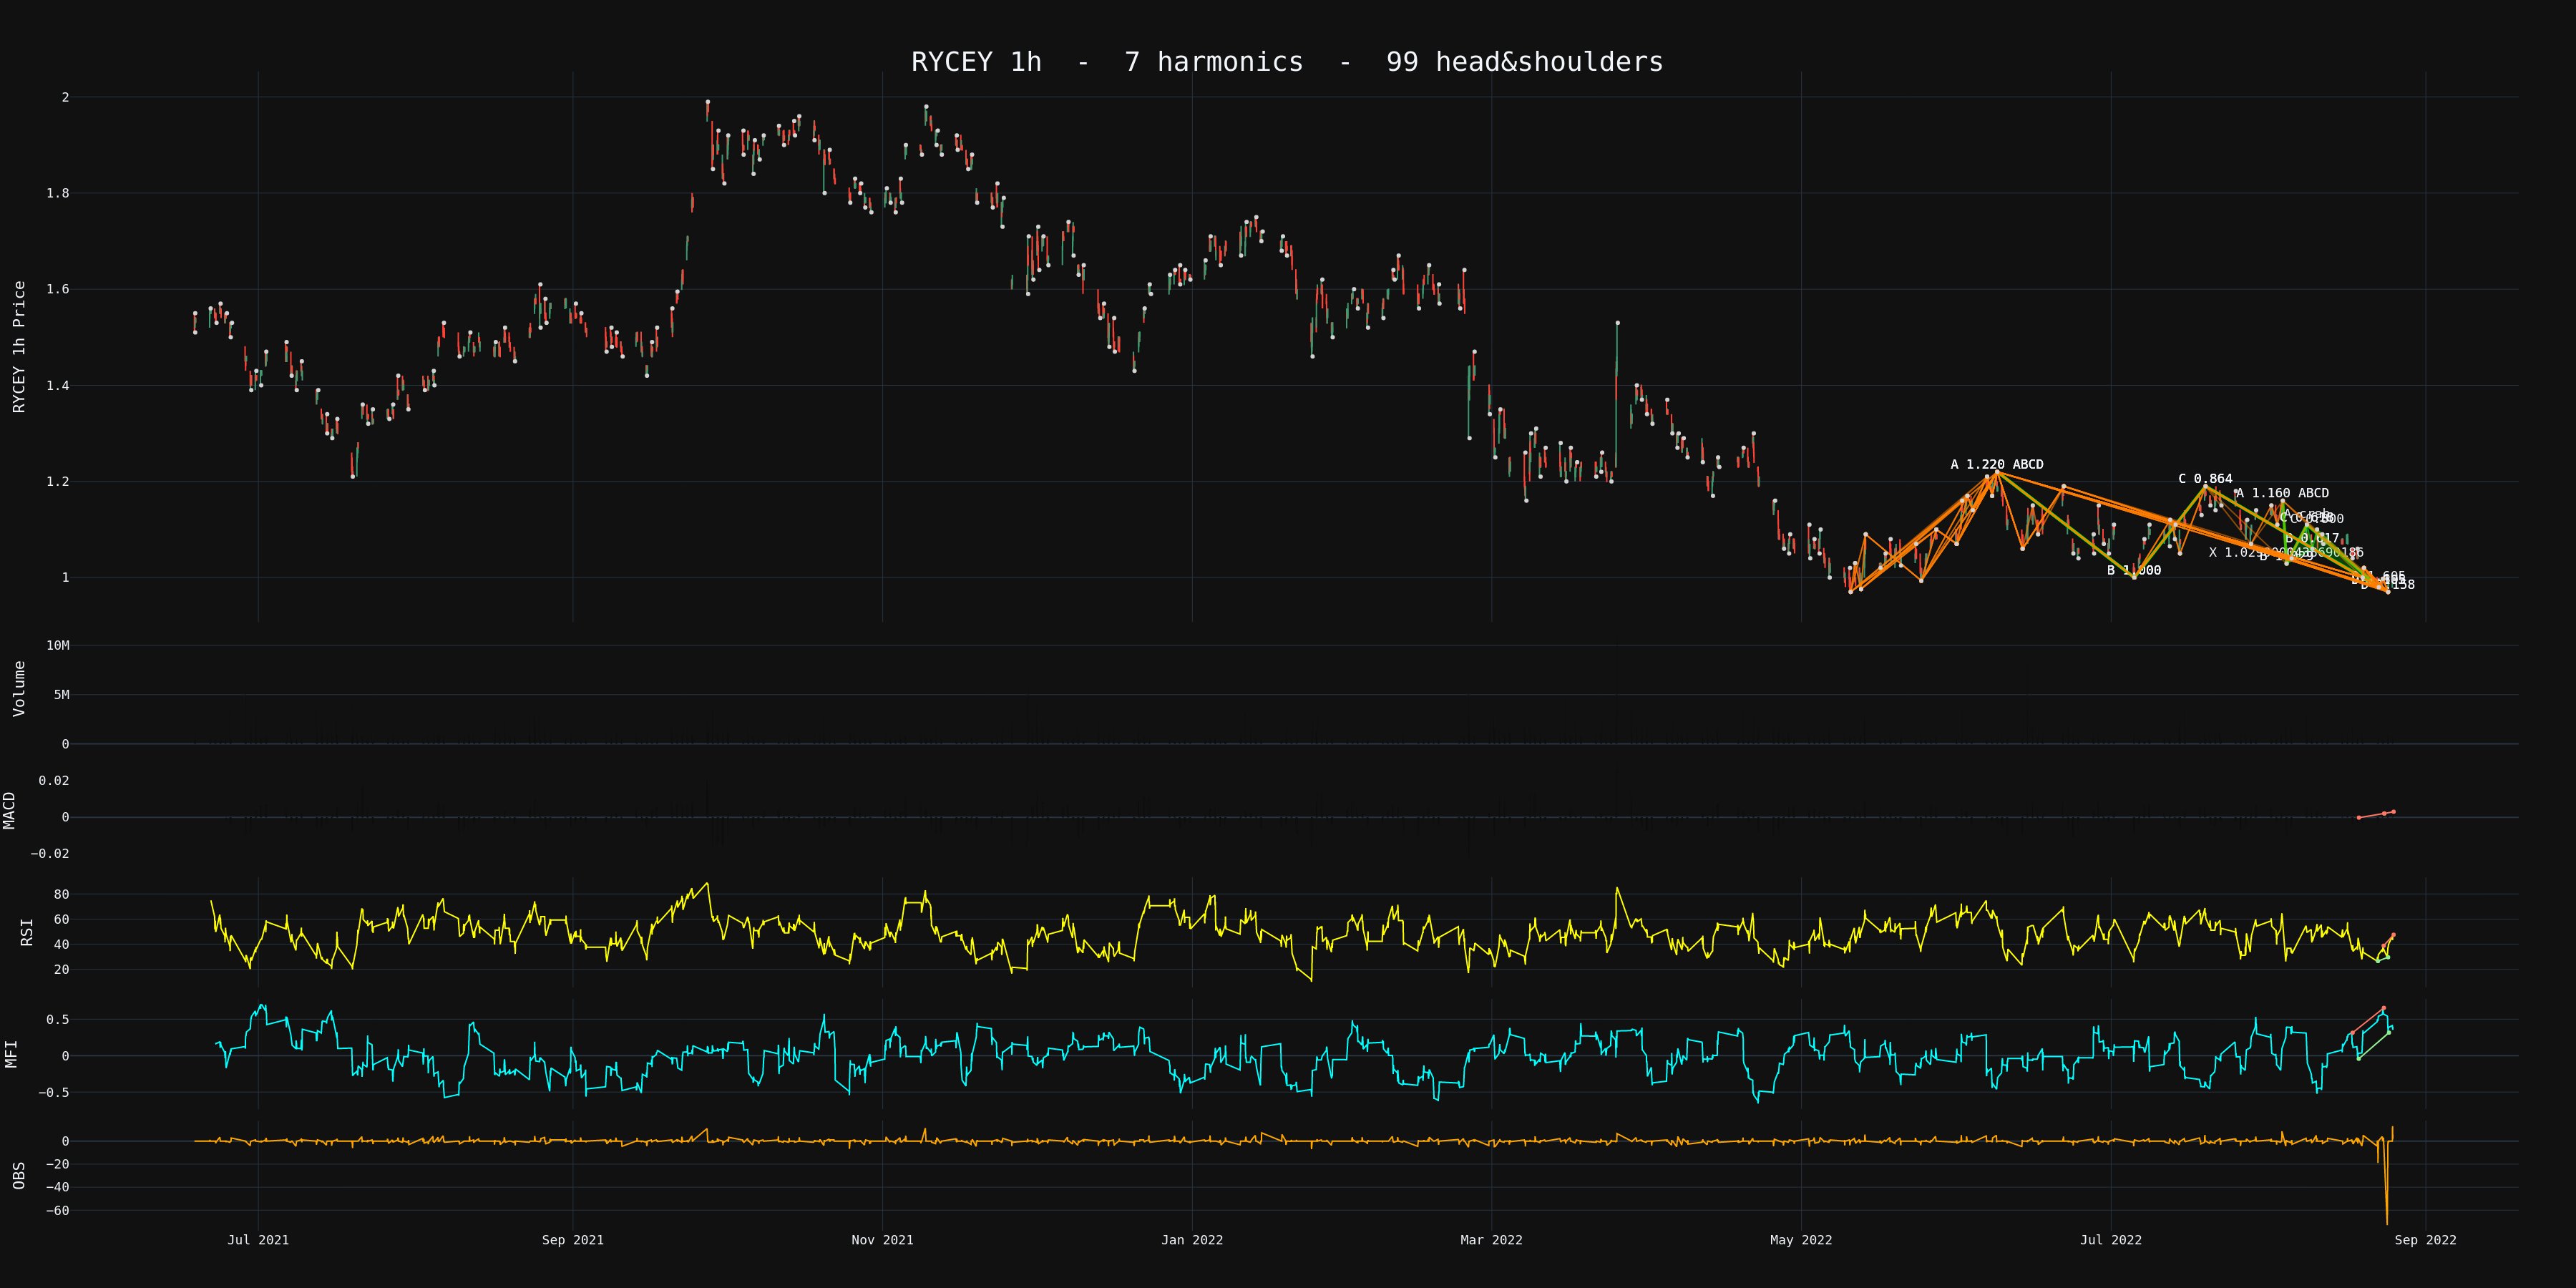2576x1288 pixels.
Task: Click the price tick labeled 1.8
Action: click(x=57, y=193)
